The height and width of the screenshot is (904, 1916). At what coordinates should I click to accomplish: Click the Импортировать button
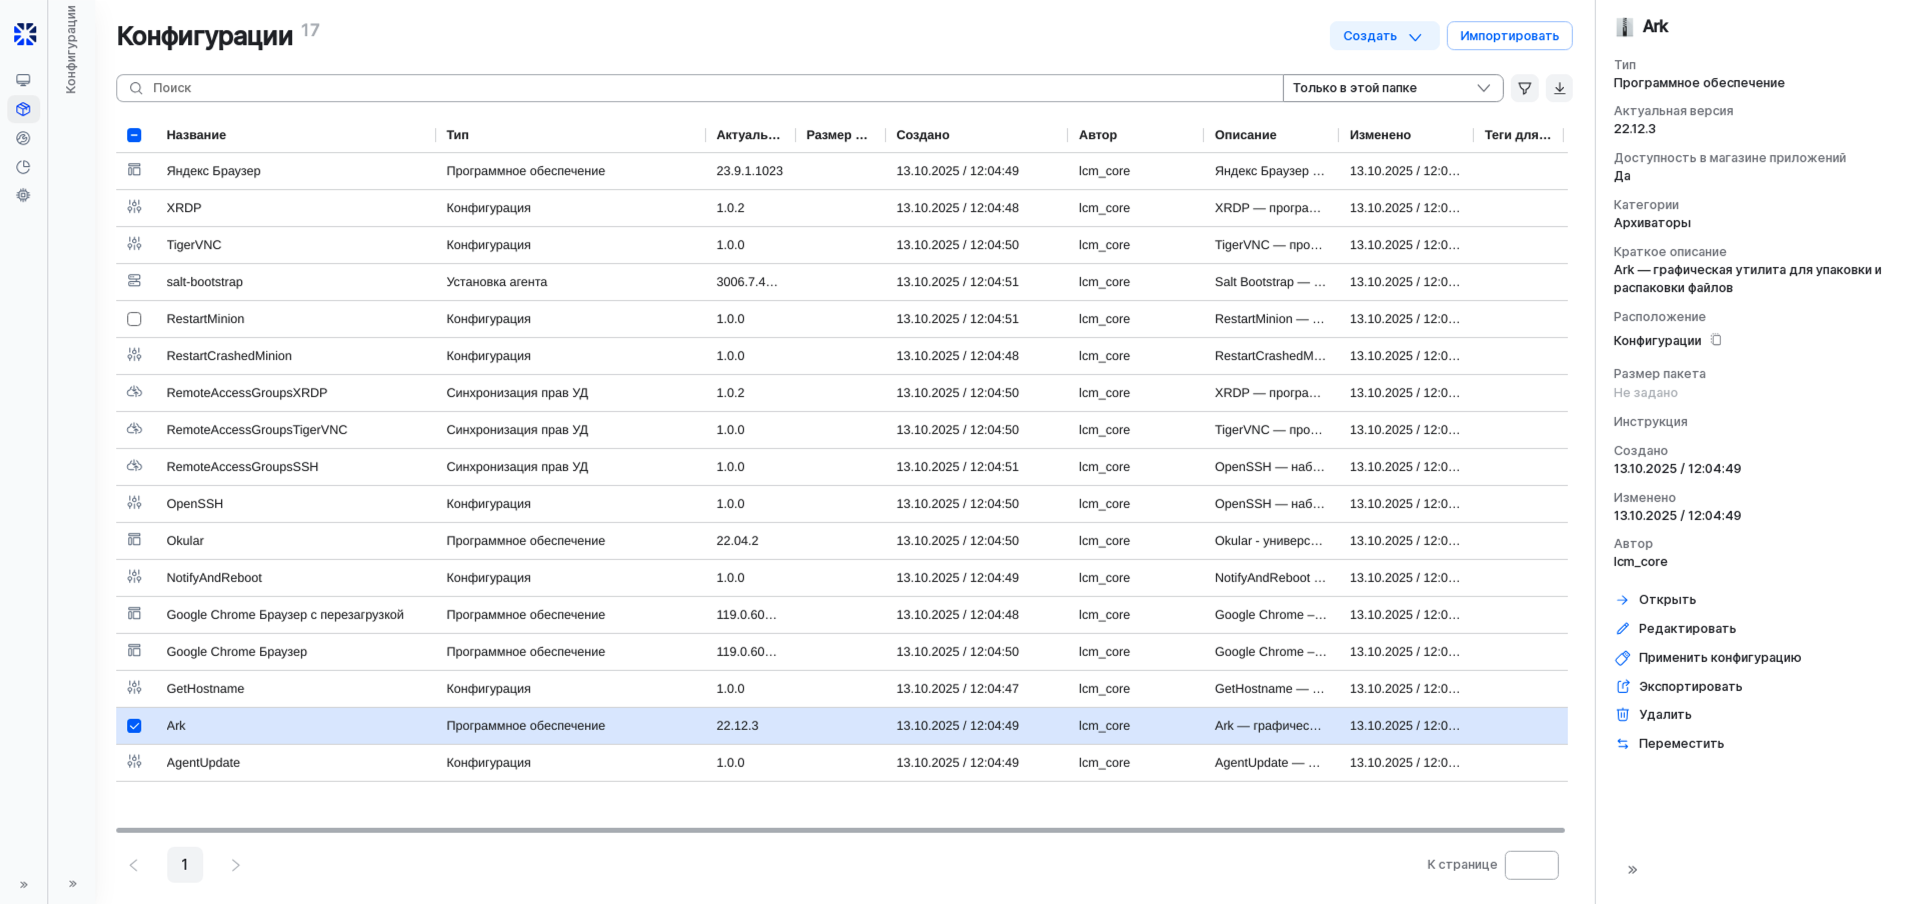(1508, 35)
